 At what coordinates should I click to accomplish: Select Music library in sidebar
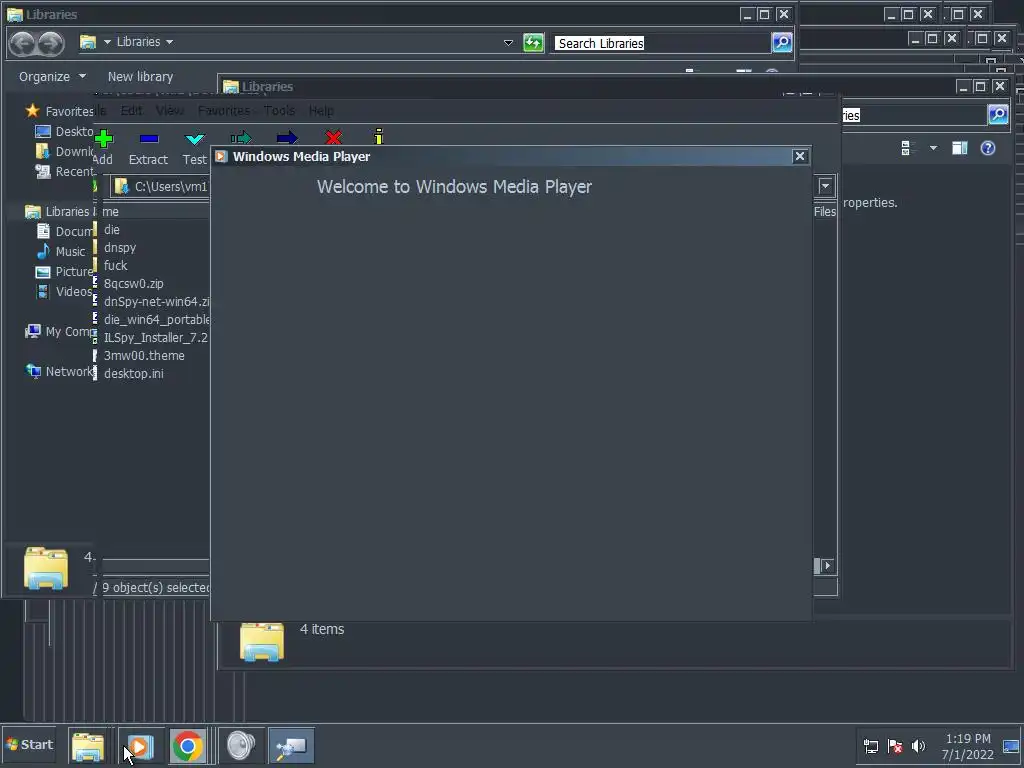(61, 251)
